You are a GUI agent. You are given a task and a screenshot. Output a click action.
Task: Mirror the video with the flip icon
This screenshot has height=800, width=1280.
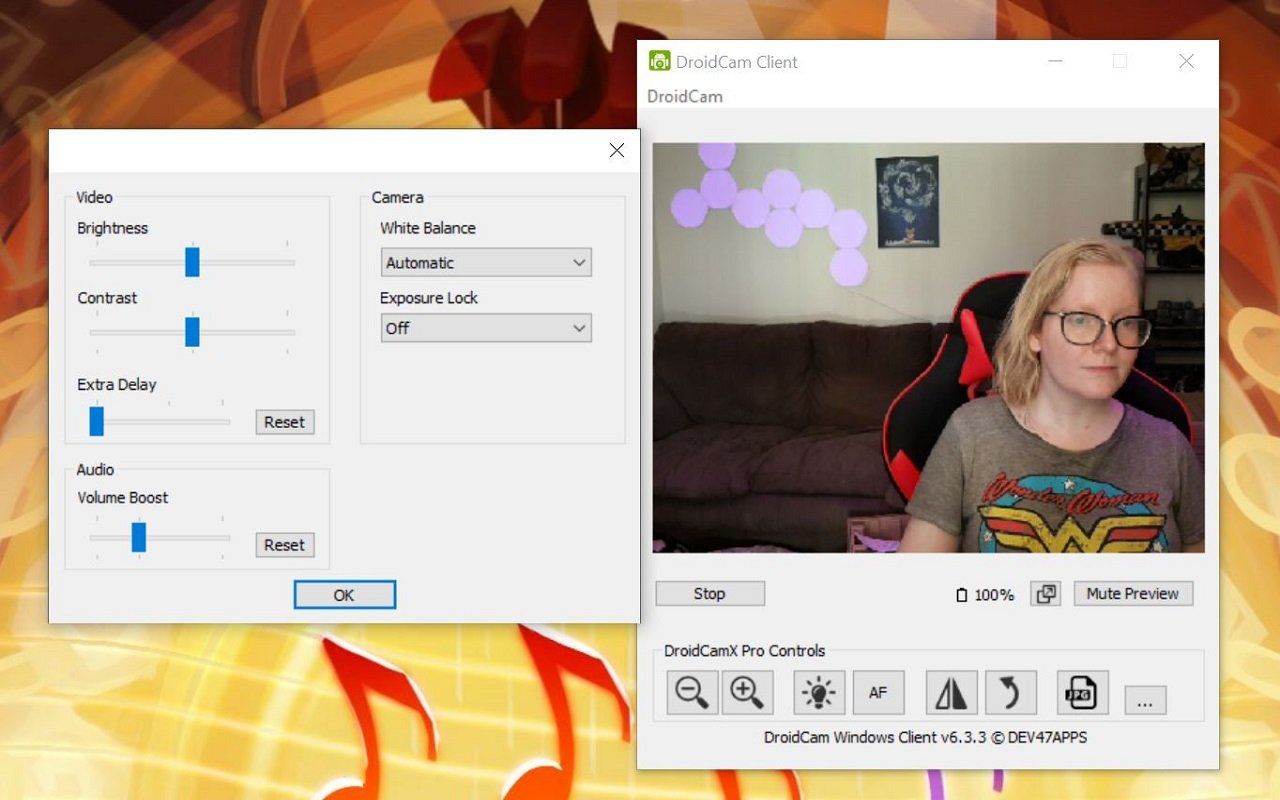[x=951, y=692]
